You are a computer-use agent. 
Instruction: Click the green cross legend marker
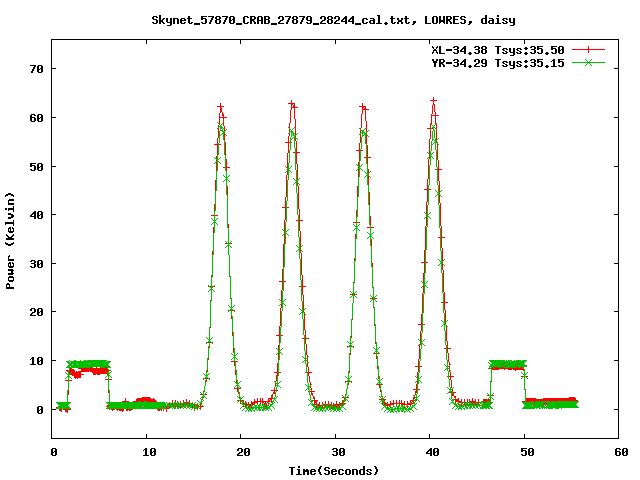(x=588, y=62)
